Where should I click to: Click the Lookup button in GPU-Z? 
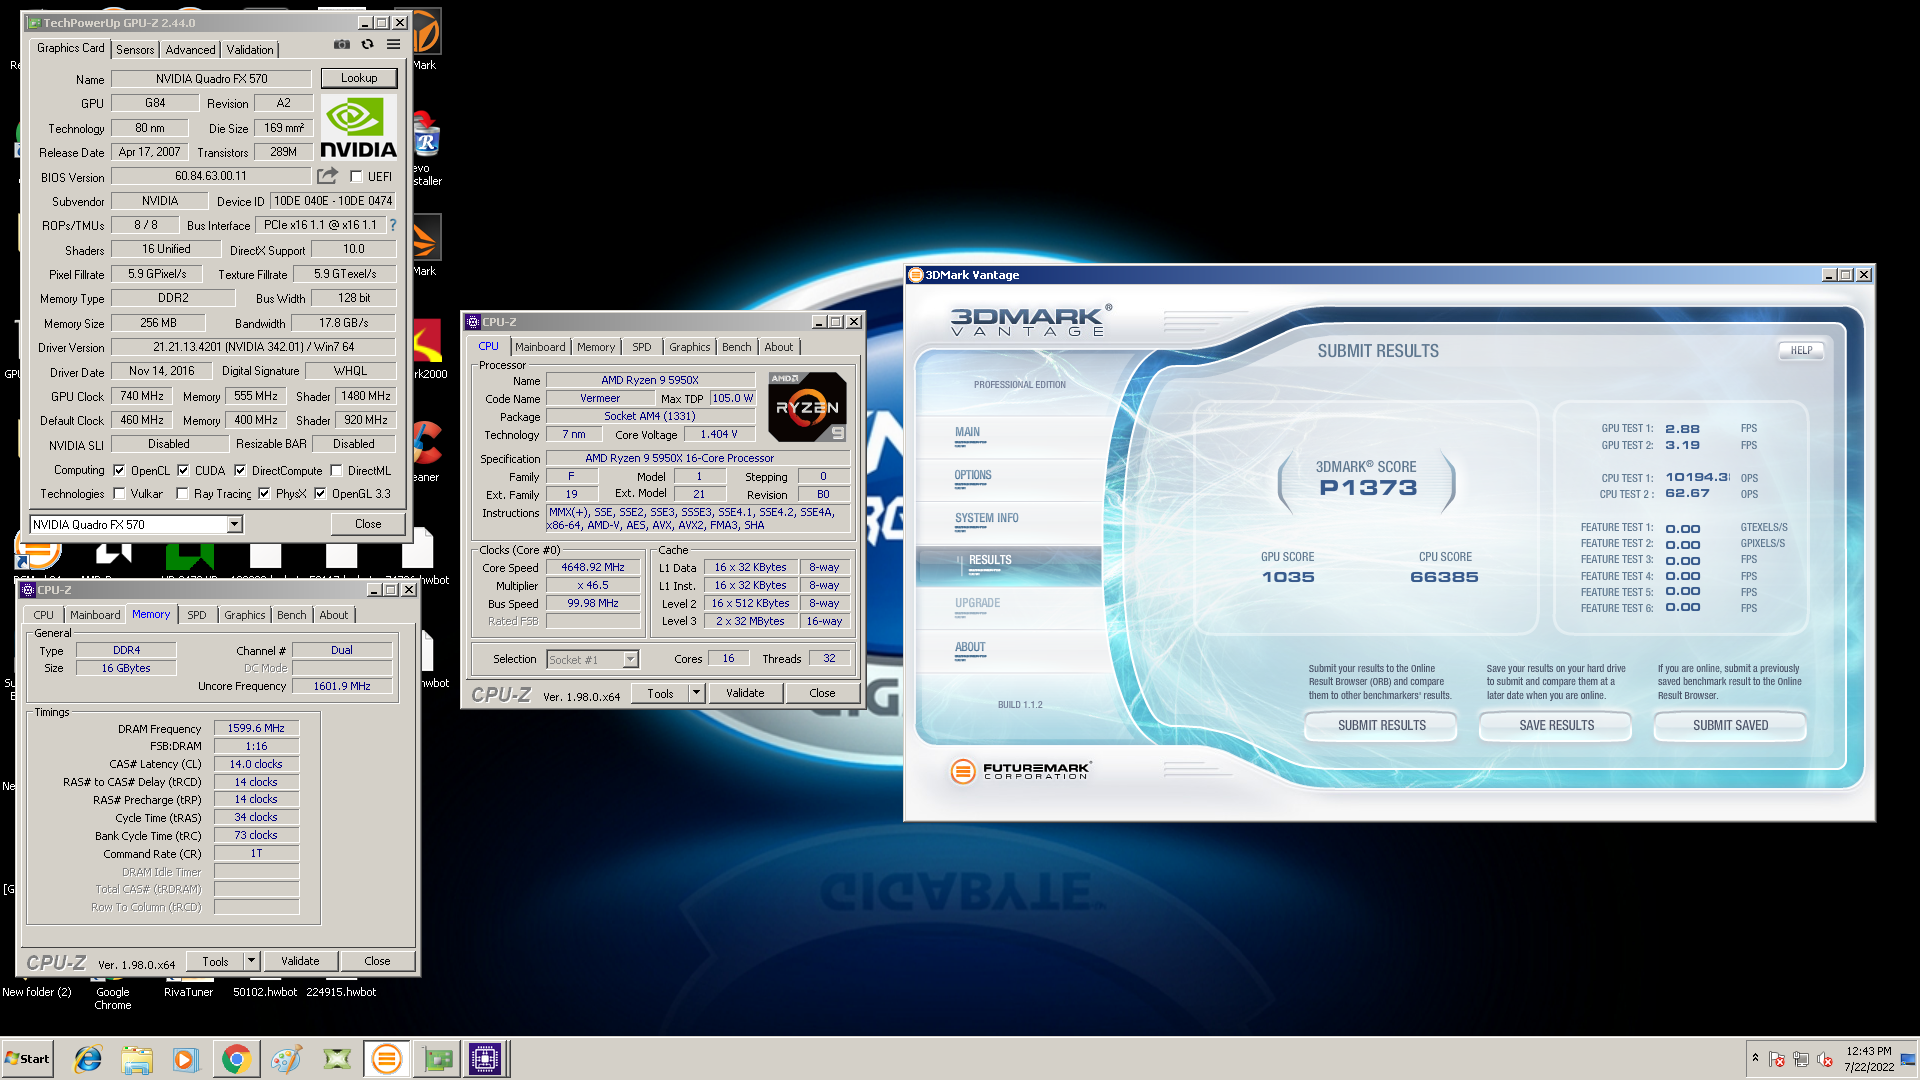(359, 78)
